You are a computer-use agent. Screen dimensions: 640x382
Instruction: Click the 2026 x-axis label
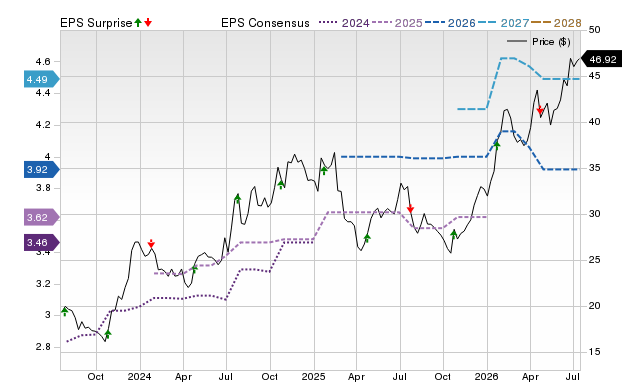[x=487, y=376]
